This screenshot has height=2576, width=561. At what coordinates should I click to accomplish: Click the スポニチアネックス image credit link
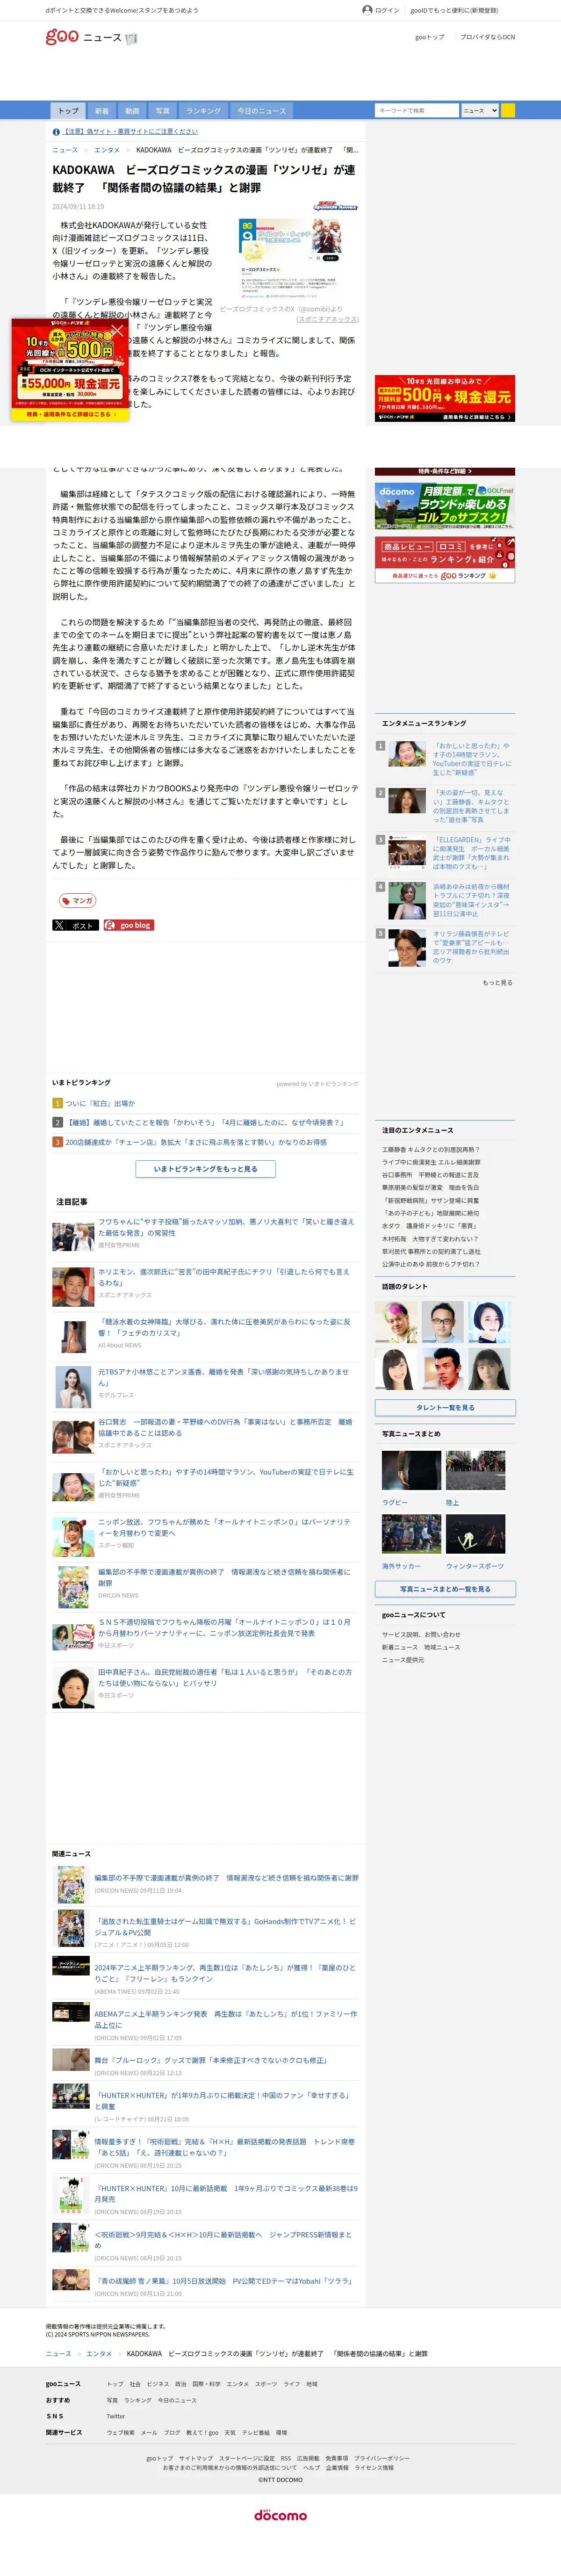point(328,319)
